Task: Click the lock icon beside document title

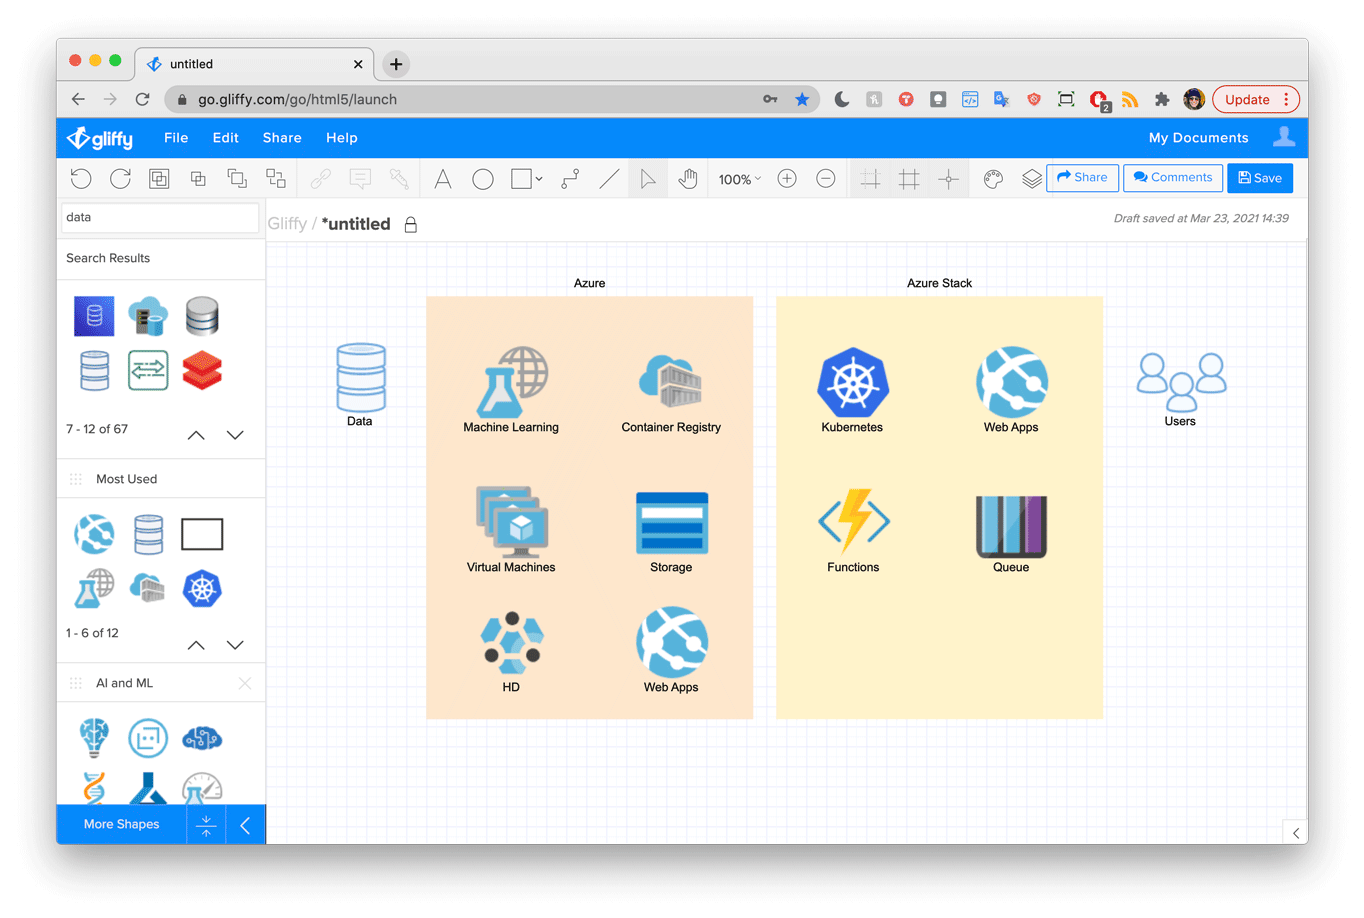Action: point(410,225)
